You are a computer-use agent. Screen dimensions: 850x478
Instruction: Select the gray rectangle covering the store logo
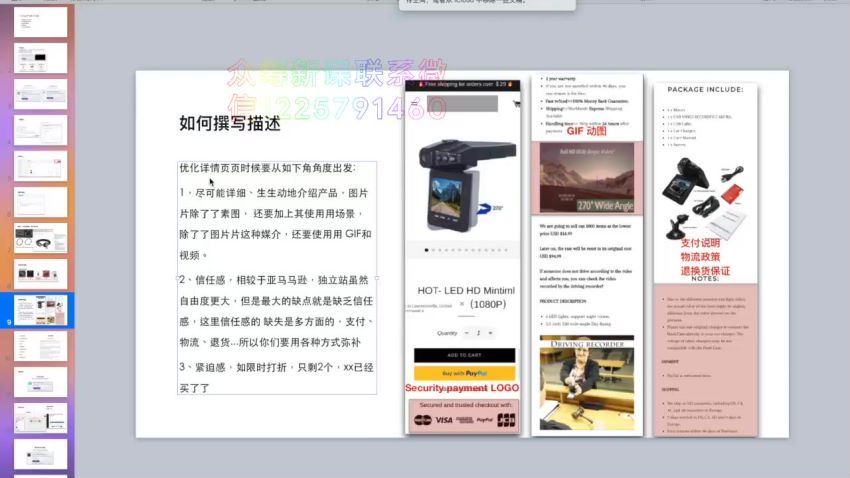coord(462,103)
